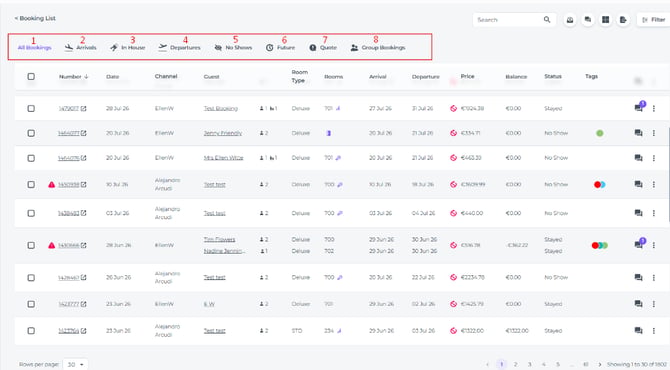Open Rows per page dropdown
This screenshot has height=370, width=670.
(x=75, y=364)
